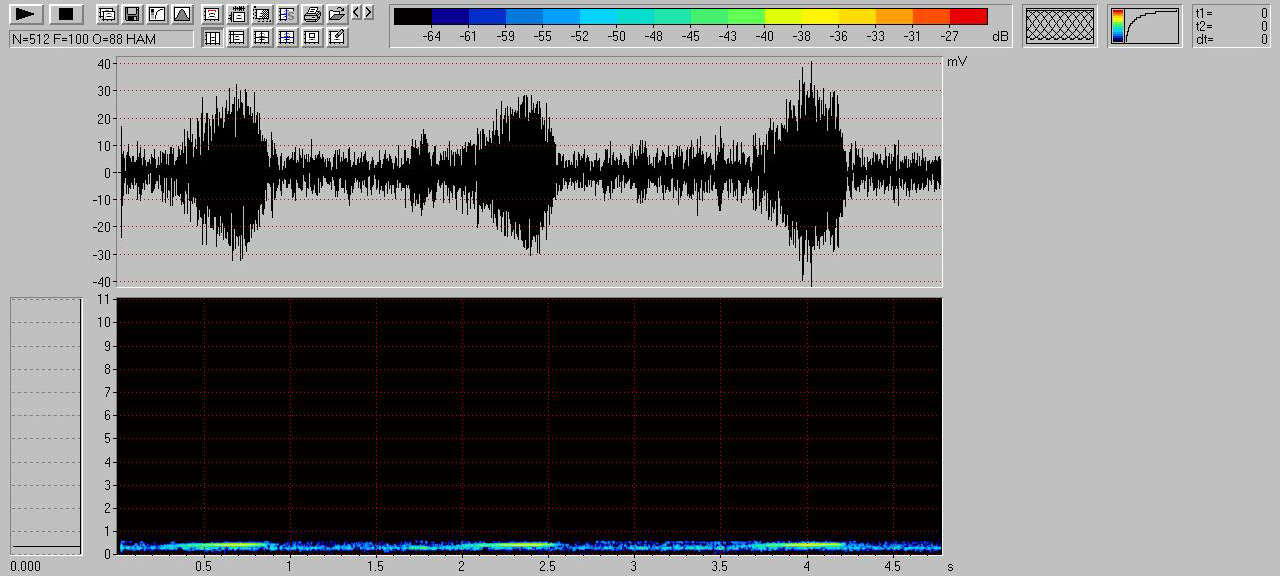The height and width of the screenshot is (576, 1280).
Task: Click the color palette curve panel
Action: tap(1144, 26)
